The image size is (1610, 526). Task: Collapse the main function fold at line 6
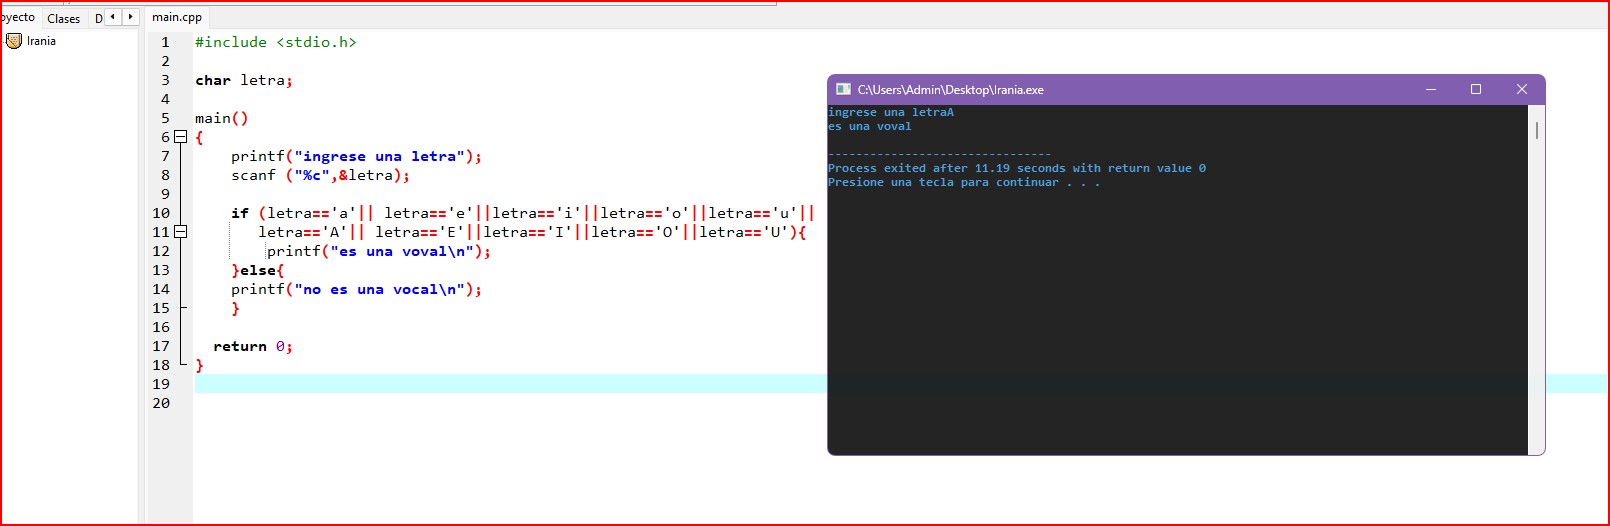(181, 137)
